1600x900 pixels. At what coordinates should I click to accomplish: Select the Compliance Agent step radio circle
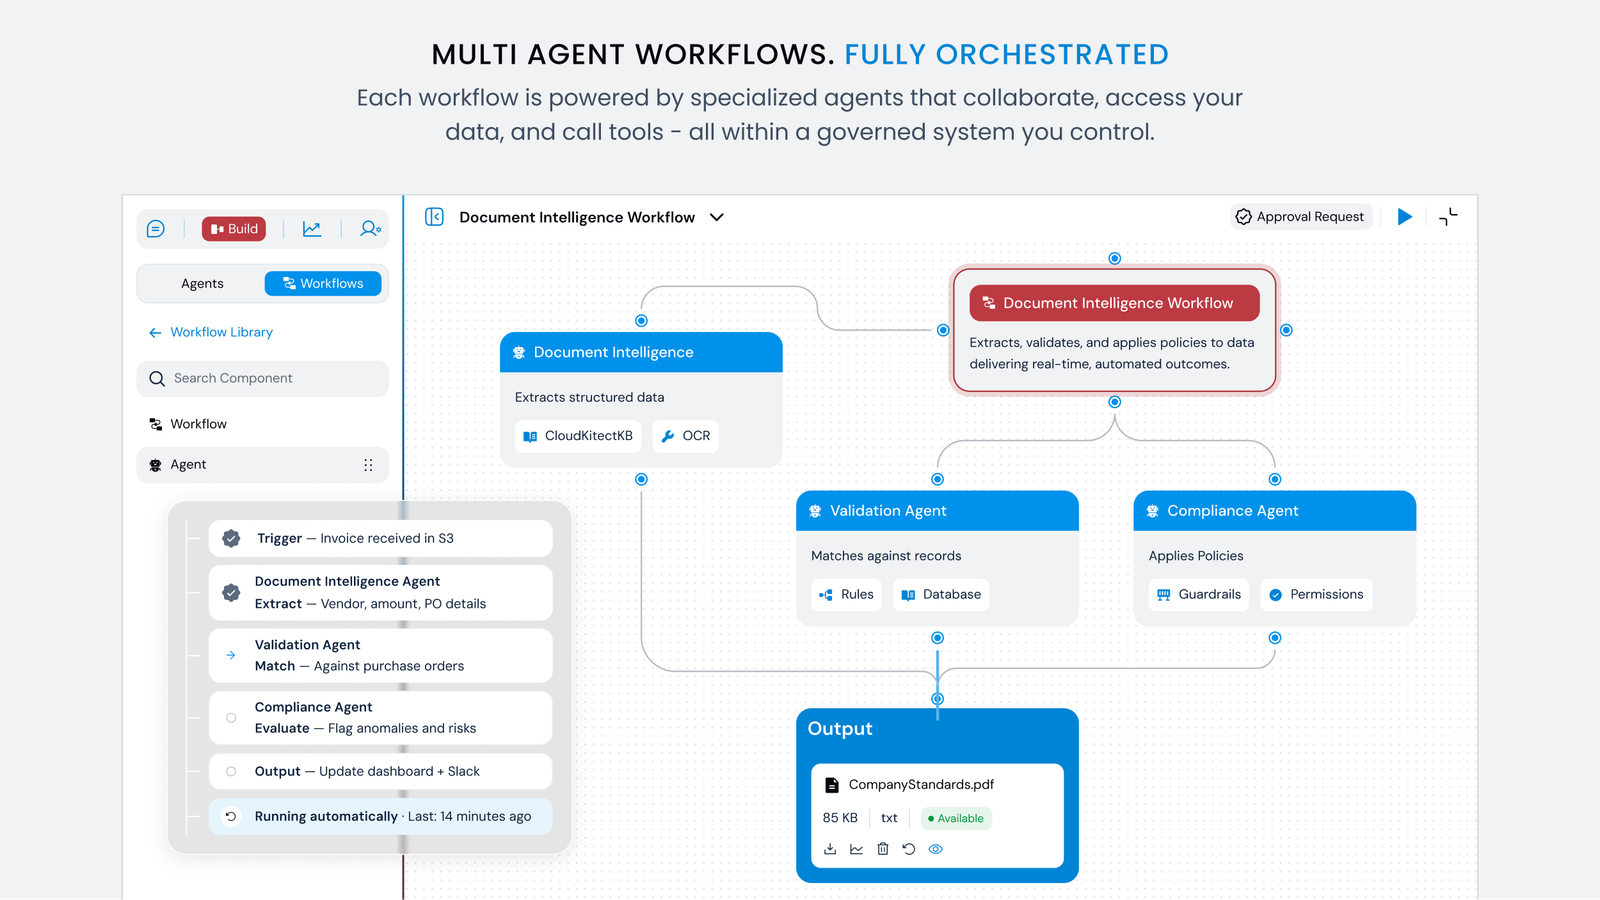click(x=231, y=718)
